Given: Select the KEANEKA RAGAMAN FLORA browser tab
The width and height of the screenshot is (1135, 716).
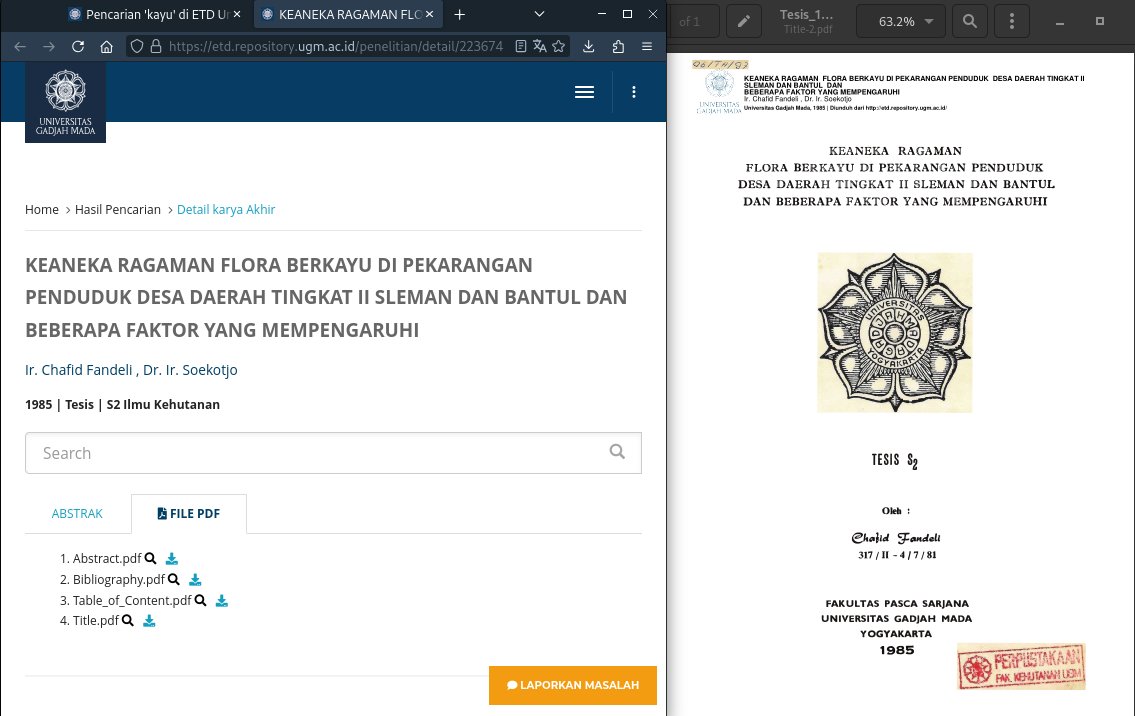Looking at the screenshot, I should tap(348, 14).
